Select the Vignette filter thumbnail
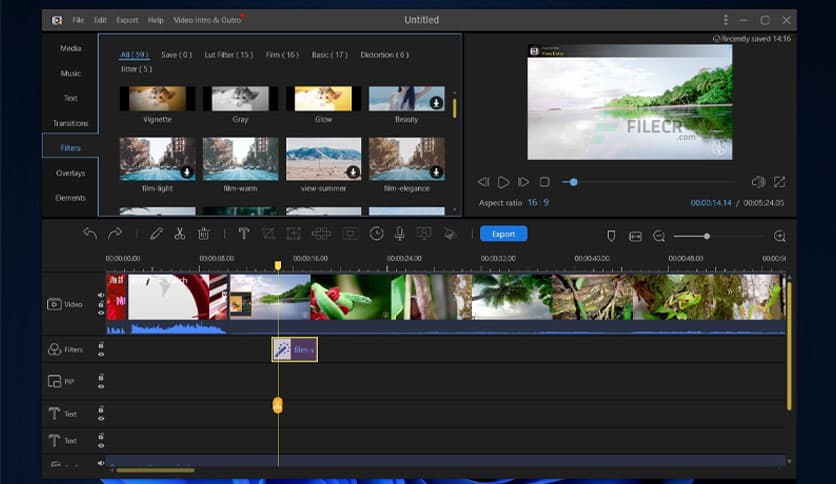The image size is (836, 484). [x=157, y=98]
